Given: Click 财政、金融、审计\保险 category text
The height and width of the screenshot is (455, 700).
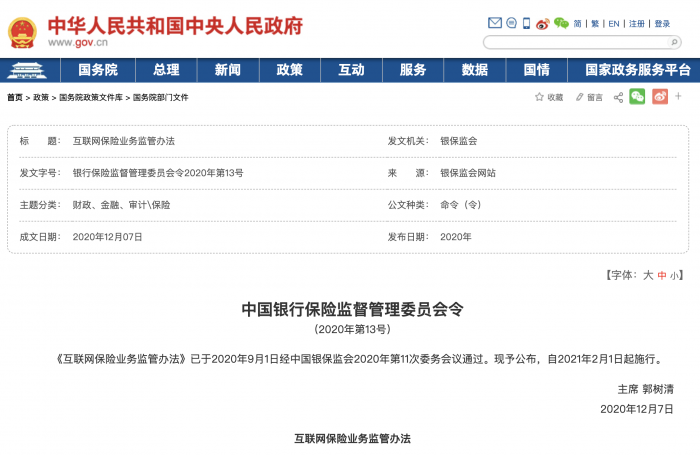Looking at the screenshot, I should click(x=121, y=205).
